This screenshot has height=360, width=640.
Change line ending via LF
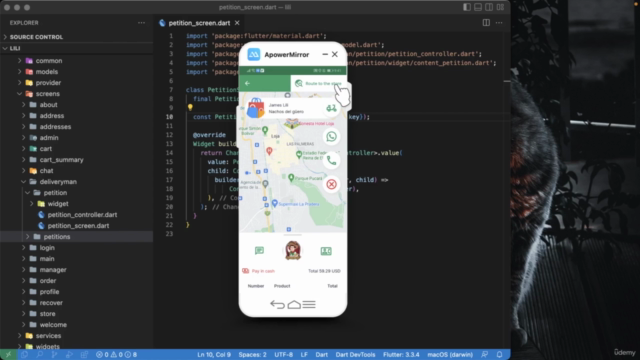pyautogui.click(x=304, y=355)
